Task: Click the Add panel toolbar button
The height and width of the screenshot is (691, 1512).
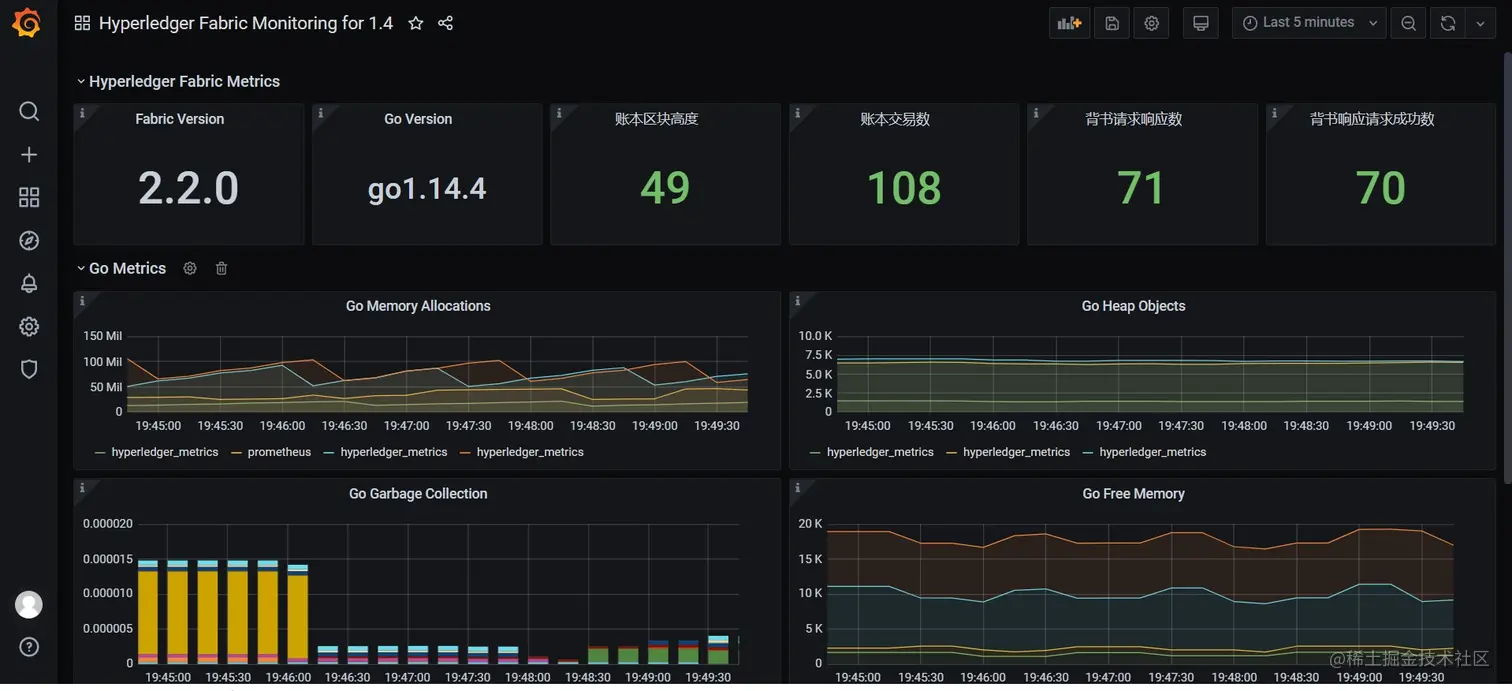Action: click(x=1069, y=23)
